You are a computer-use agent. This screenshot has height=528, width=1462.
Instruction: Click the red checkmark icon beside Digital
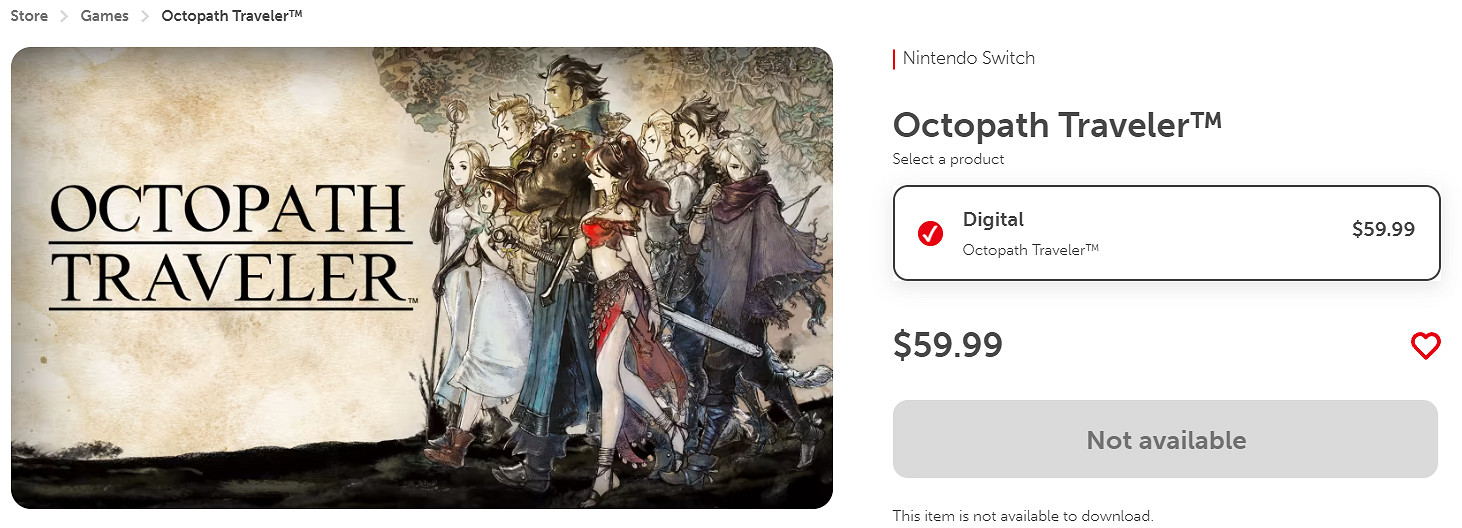point(930,234)
